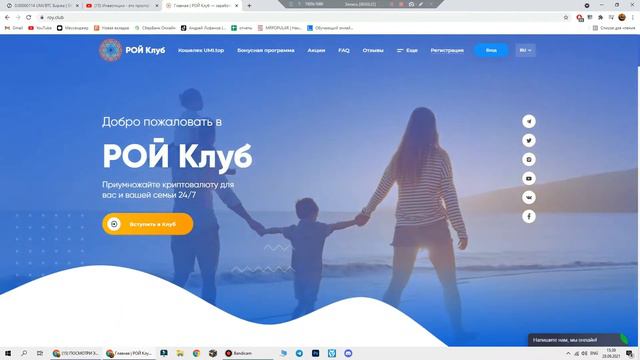The image size is (640, 360).
Task: Open the Facebook social link
Action: tap(529, 216)
